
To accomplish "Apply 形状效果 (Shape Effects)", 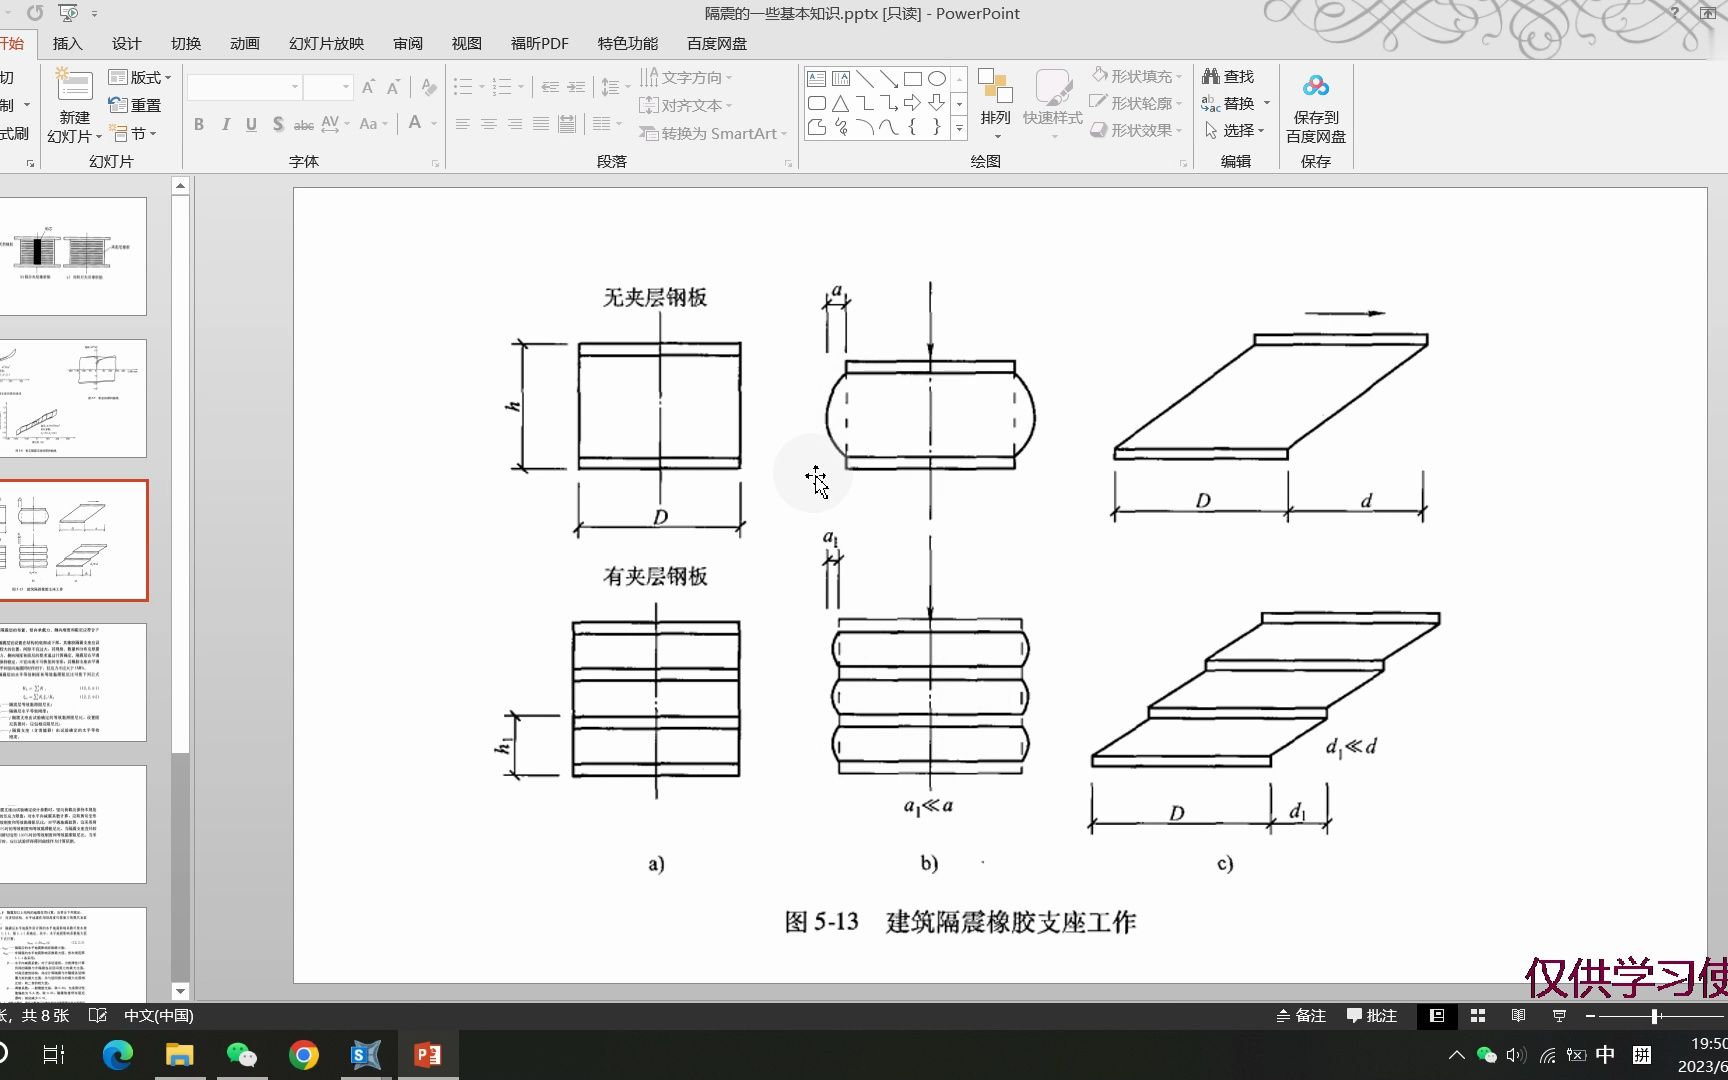I will [1135, 130].
